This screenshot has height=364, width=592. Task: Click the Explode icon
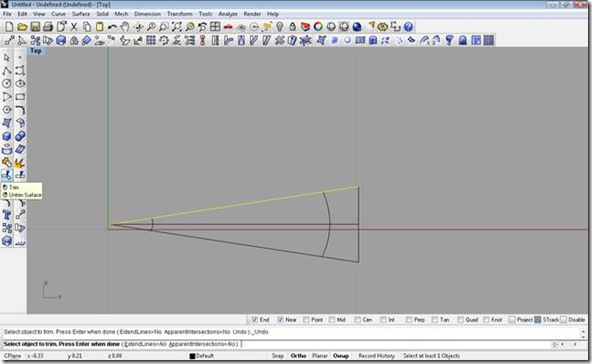(20, 162)
